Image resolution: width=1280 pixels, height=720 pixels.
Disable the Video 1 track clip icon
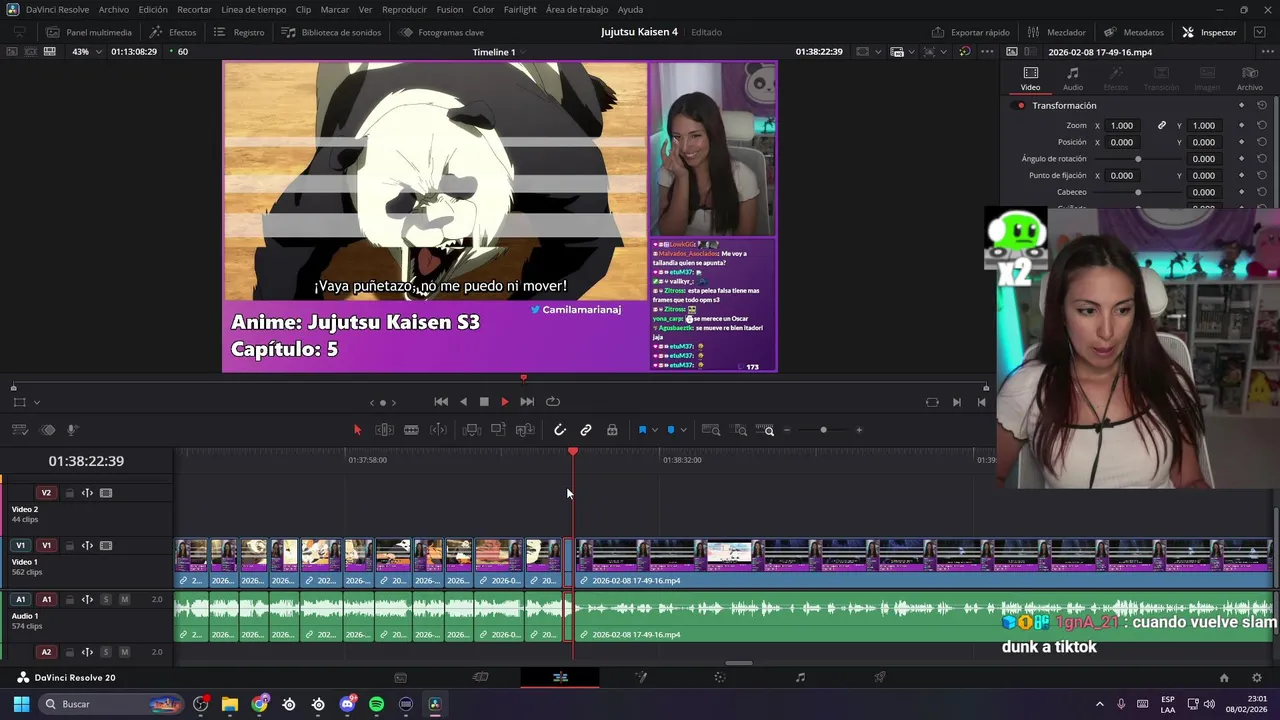coord(106,546)
